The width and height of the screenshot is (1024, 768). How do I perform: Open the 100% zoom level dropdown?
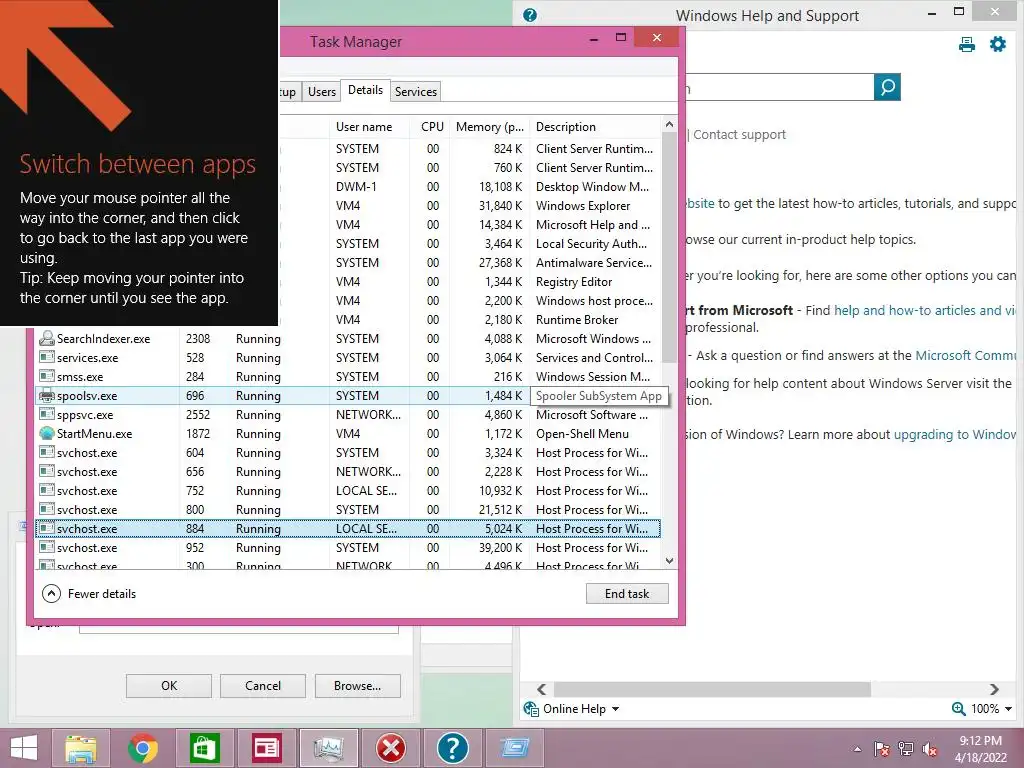(x=990, y=709)
